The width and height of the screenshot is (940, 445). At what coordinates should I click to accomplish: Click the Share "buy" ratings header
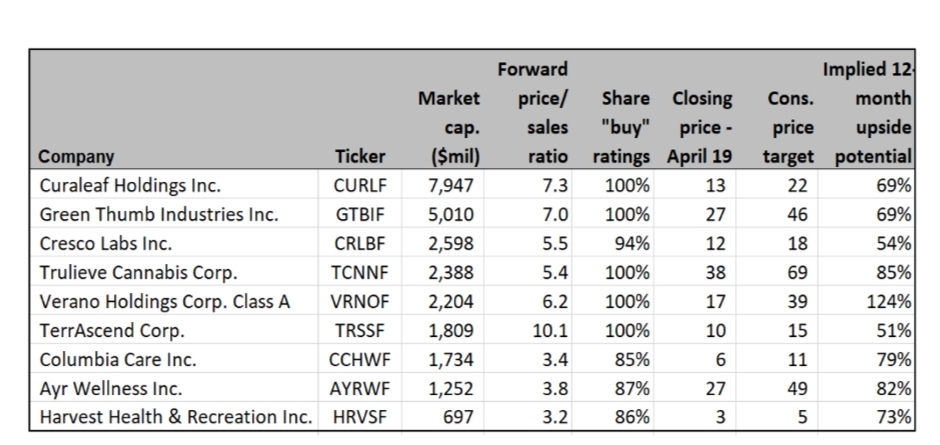click(x=622, y=127)
